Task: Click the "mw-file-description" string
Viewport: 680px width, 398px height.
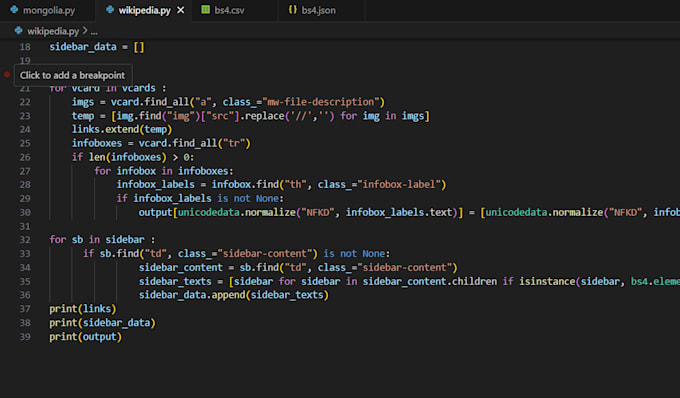Action: pyautogui.click(x=321, y=102)
